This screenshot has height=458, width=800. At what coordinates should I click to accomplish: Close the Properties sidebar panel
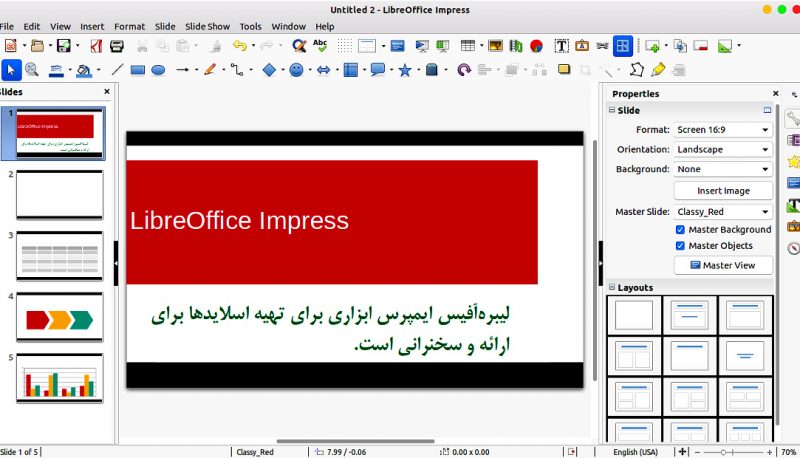[776, 93]
